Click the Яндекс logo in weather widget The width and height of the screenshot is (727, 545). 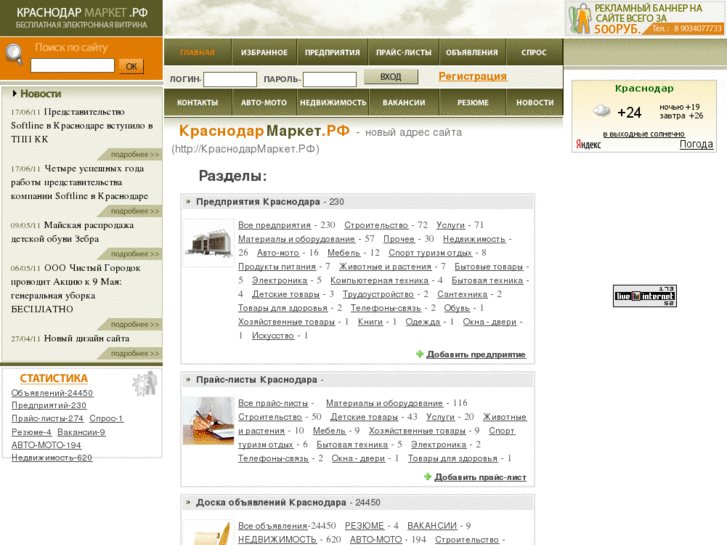coord(588,144)
